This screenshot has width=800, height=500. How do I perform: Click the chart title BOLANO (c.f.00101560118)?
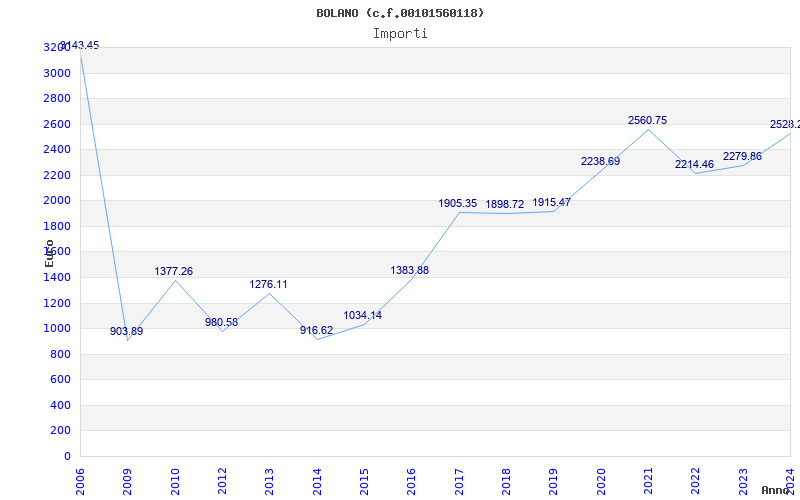coord(400,13)
